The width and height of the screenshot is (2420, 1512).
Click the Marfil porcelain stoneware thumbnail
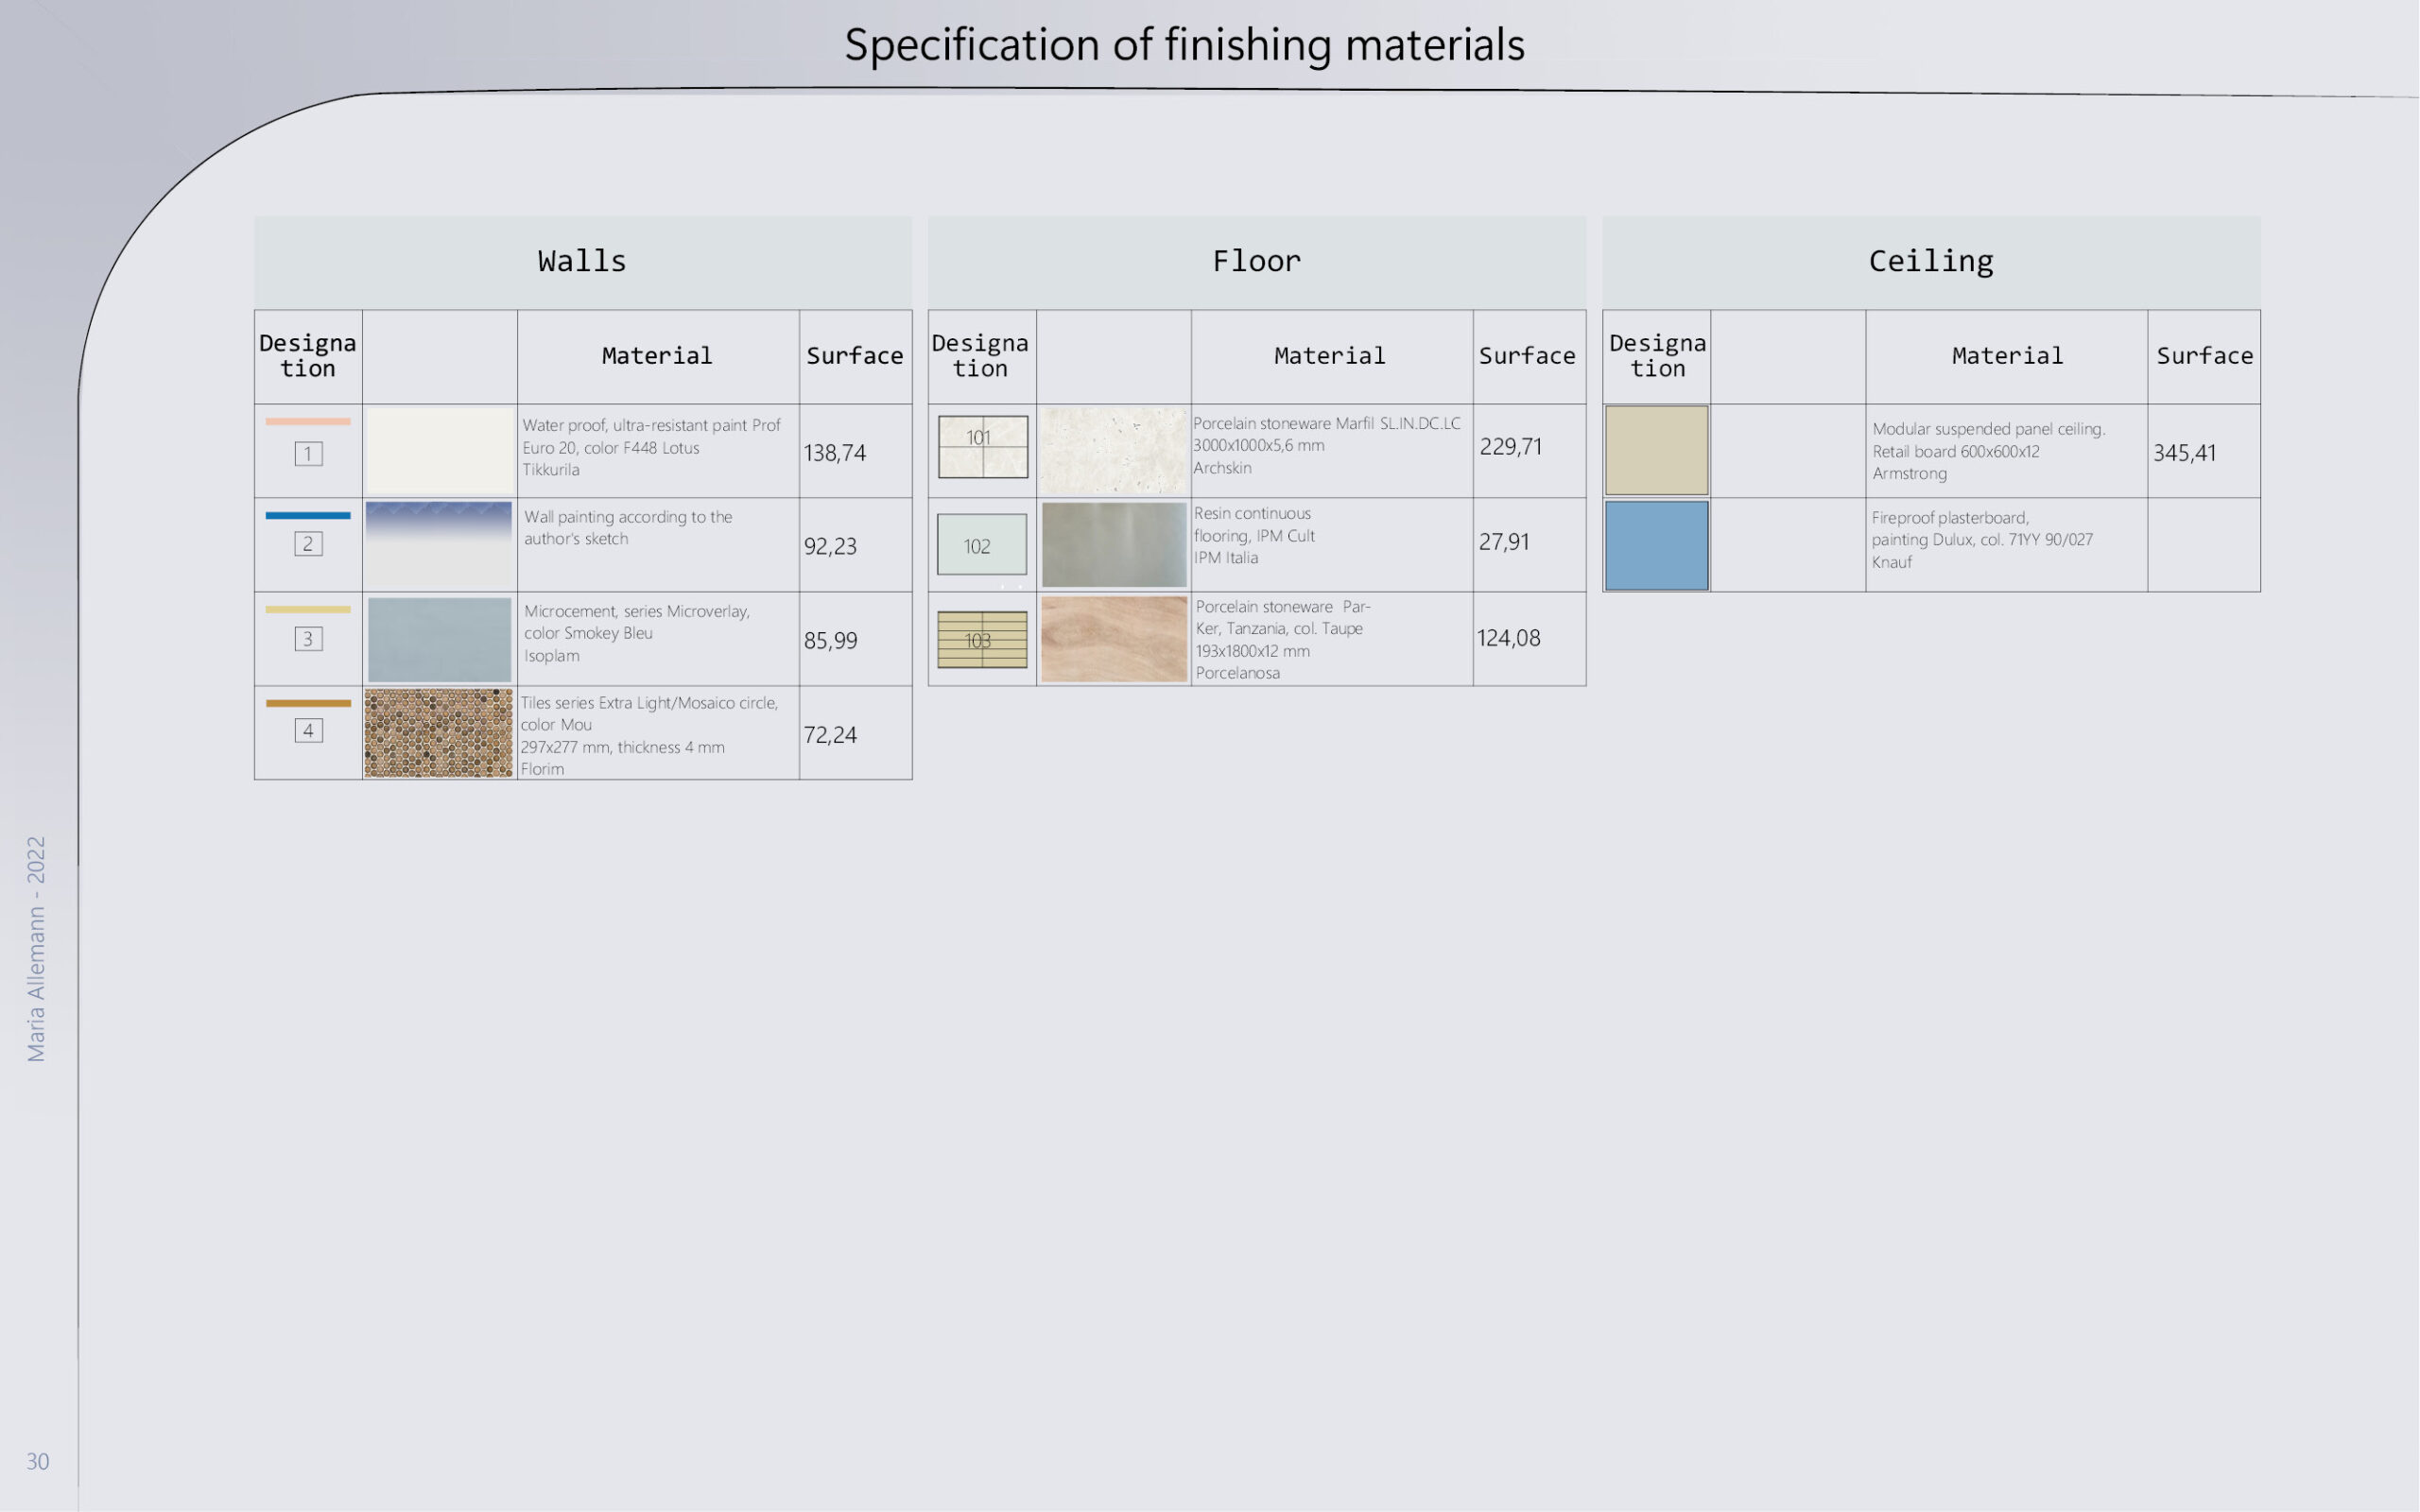tap(1113, 449)
